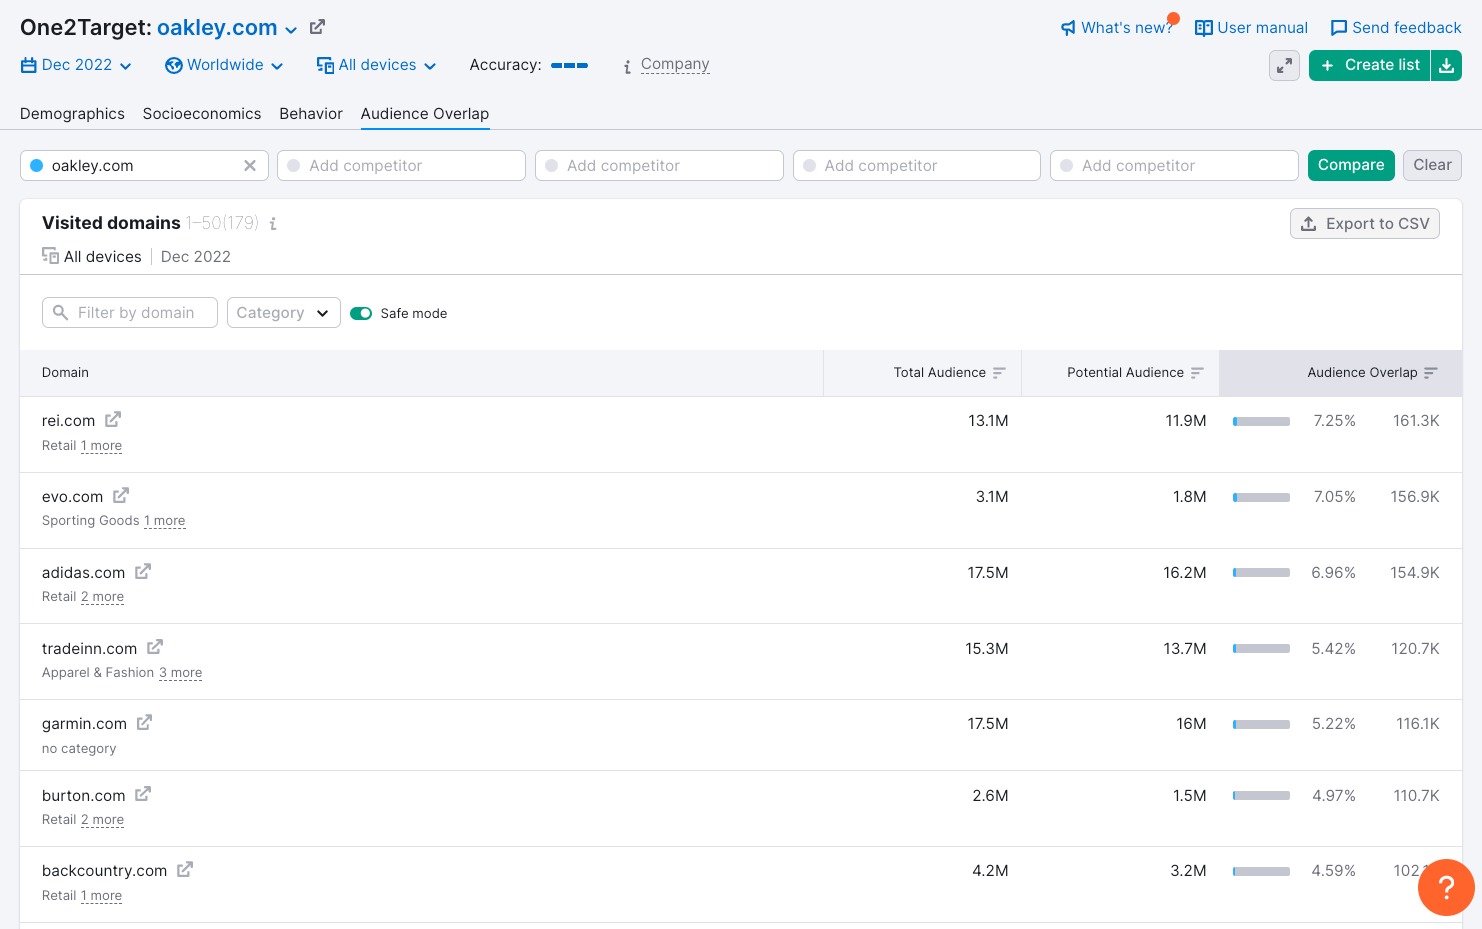Image resolution: width=1482 pixels, height=929 pixels.
Task: Click the Company info icon
Action: pos(627,66)
